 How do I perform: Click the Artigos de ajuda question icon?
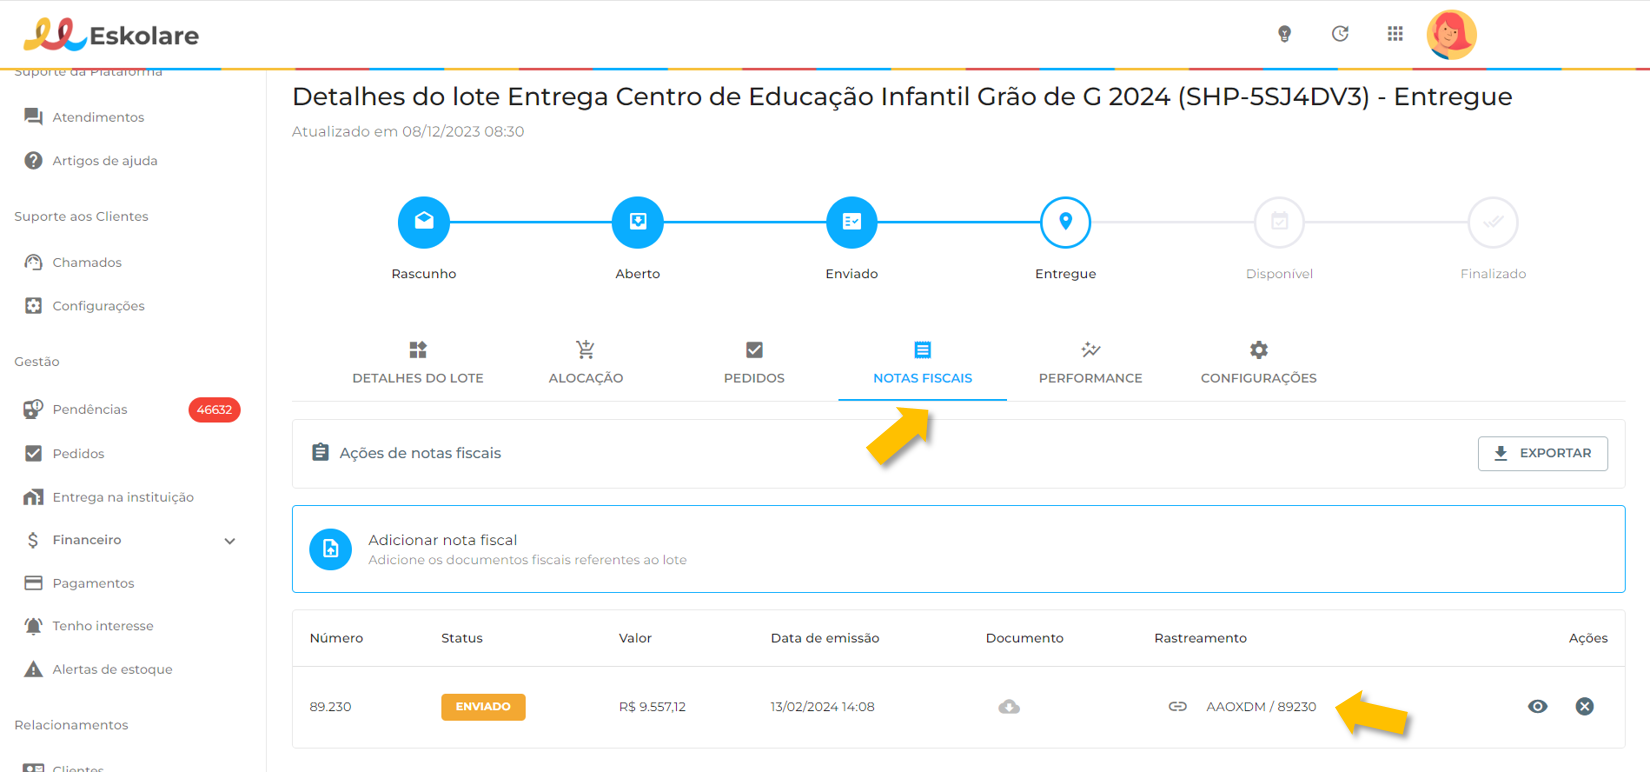pos(33,161)
